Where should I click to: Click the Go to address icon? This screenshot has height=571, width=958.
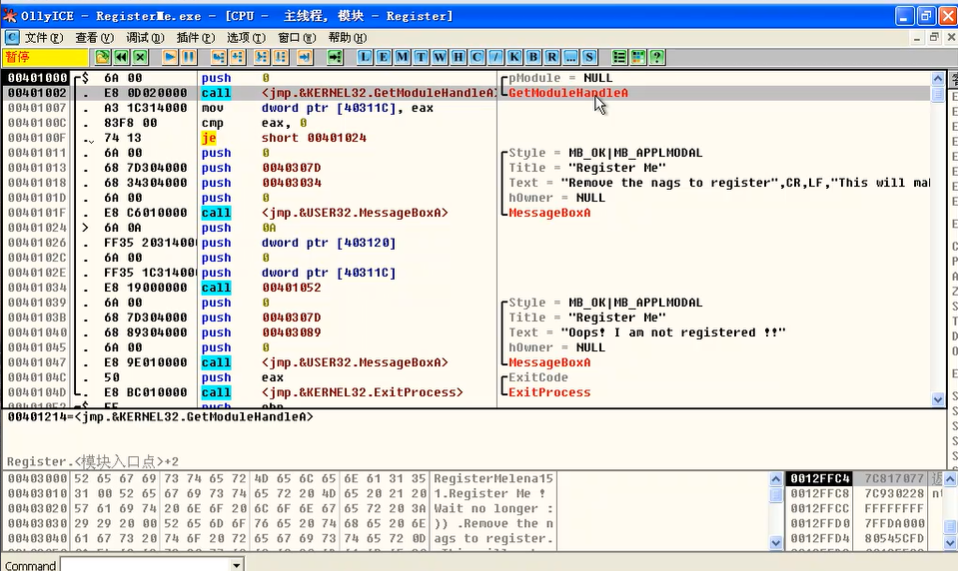[x=335, y=57]
